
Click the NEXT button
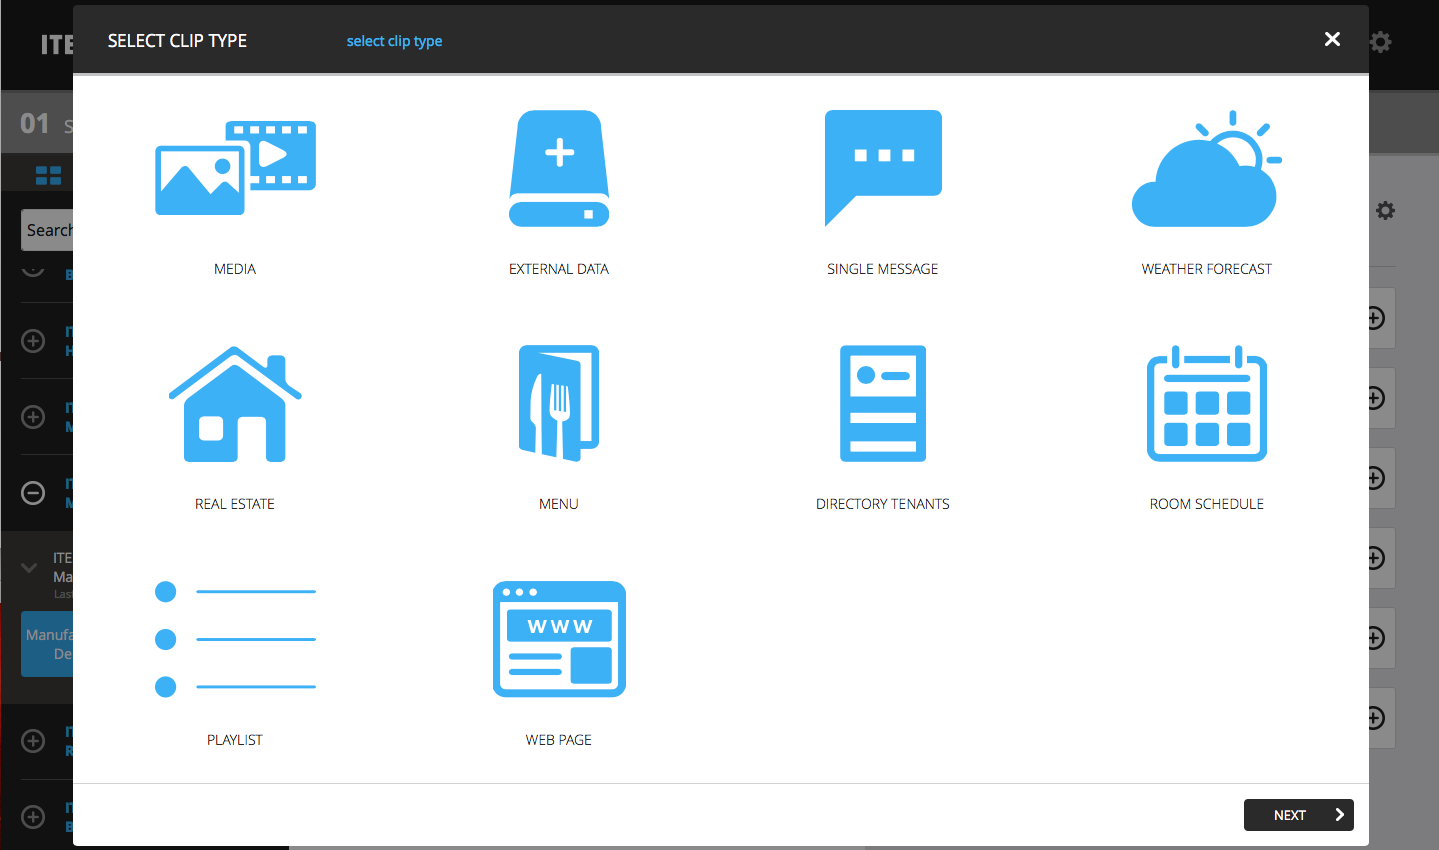[1298, 815]
